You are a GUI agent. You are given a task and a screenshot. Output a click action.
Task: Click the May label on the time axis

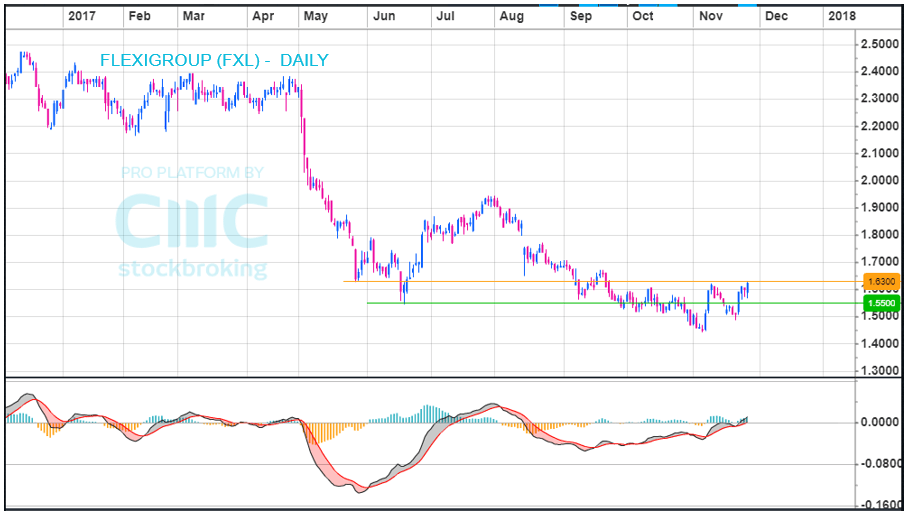click(316, 16)
